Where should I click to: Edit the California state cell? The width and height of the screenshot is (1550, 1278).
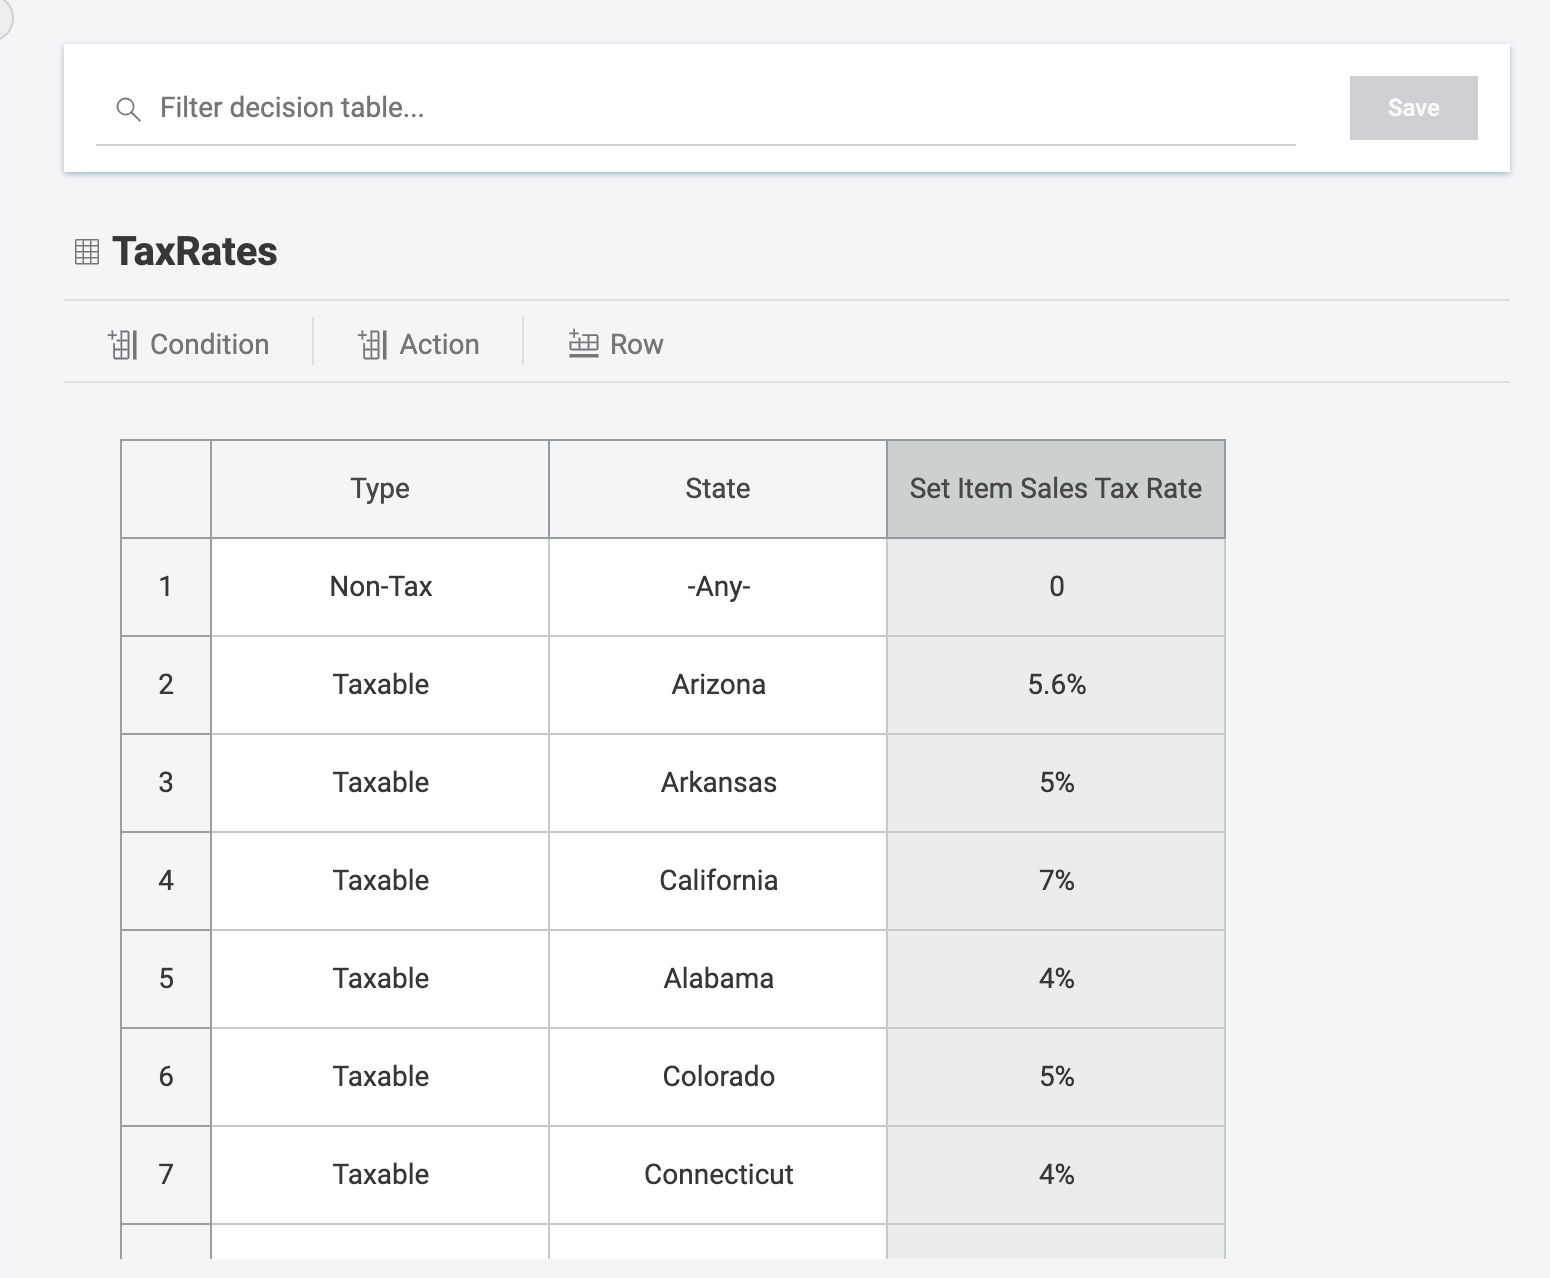(x=718, y=881)
